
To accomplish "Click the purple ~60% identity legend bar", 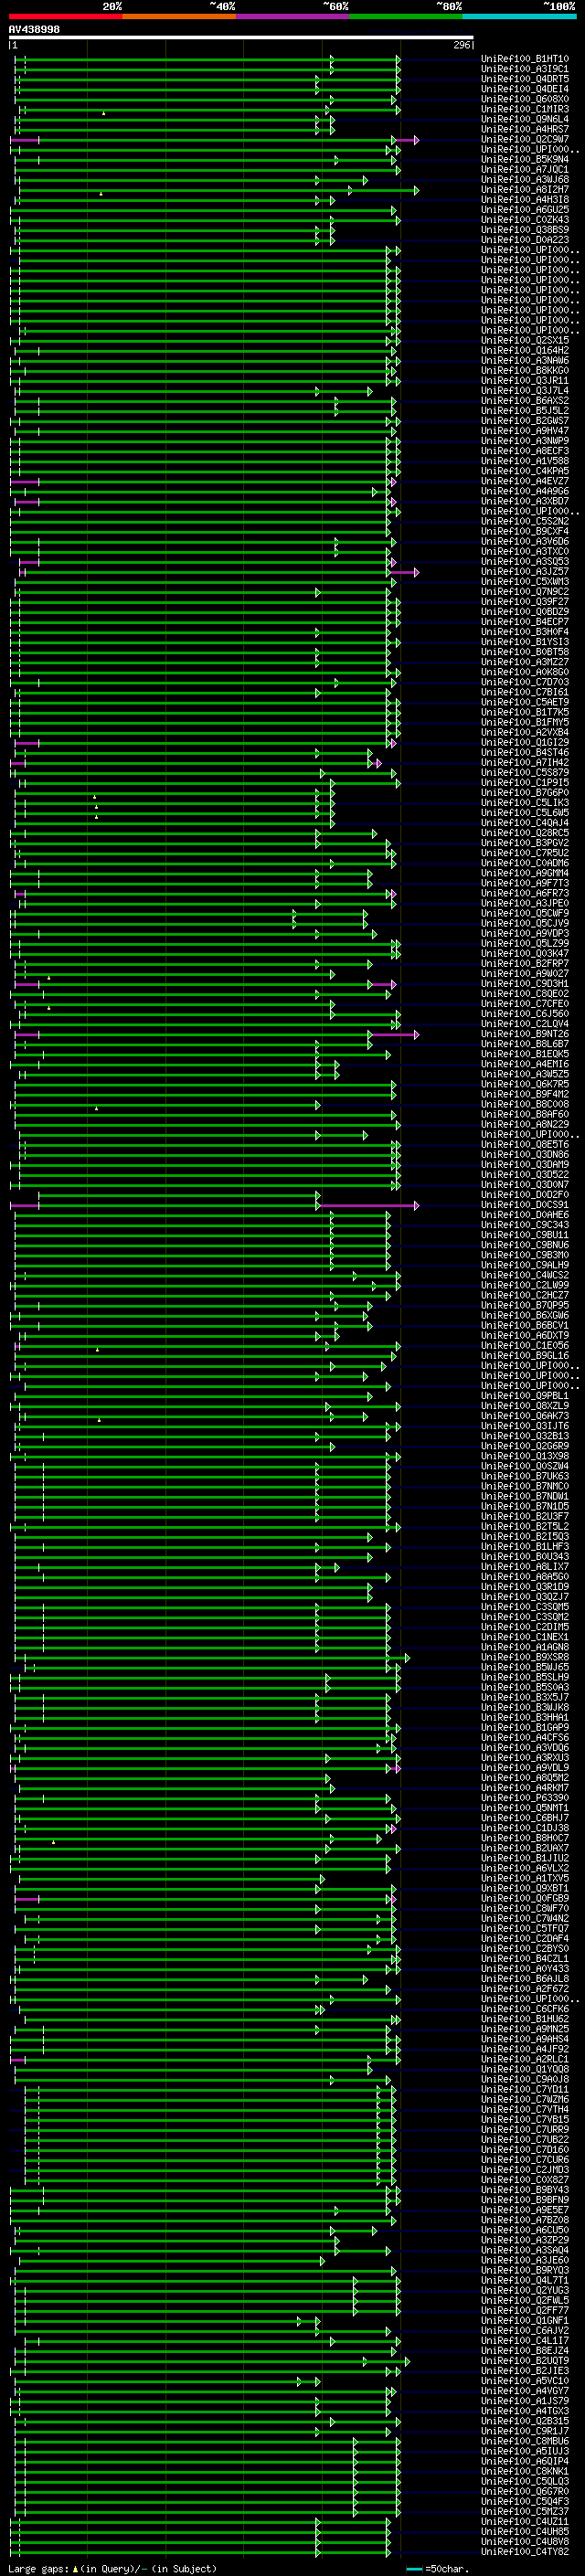I will pos(293,16).
